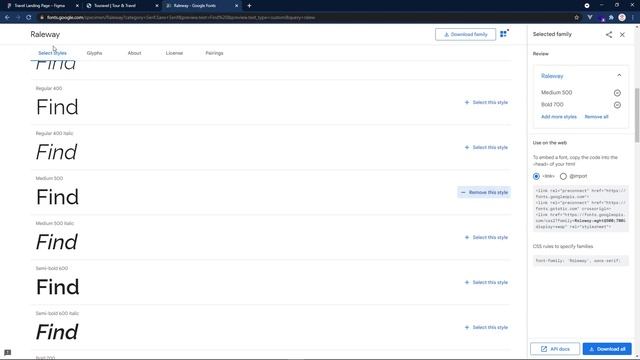The width and height of the screenshot is (640, 360).
Task: Remove the Medium 500 style
Action: (x=484, y=192)
